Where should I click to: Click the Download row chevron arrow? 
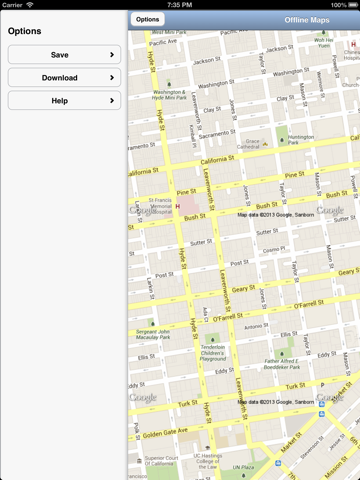click(x=112, y=78)
